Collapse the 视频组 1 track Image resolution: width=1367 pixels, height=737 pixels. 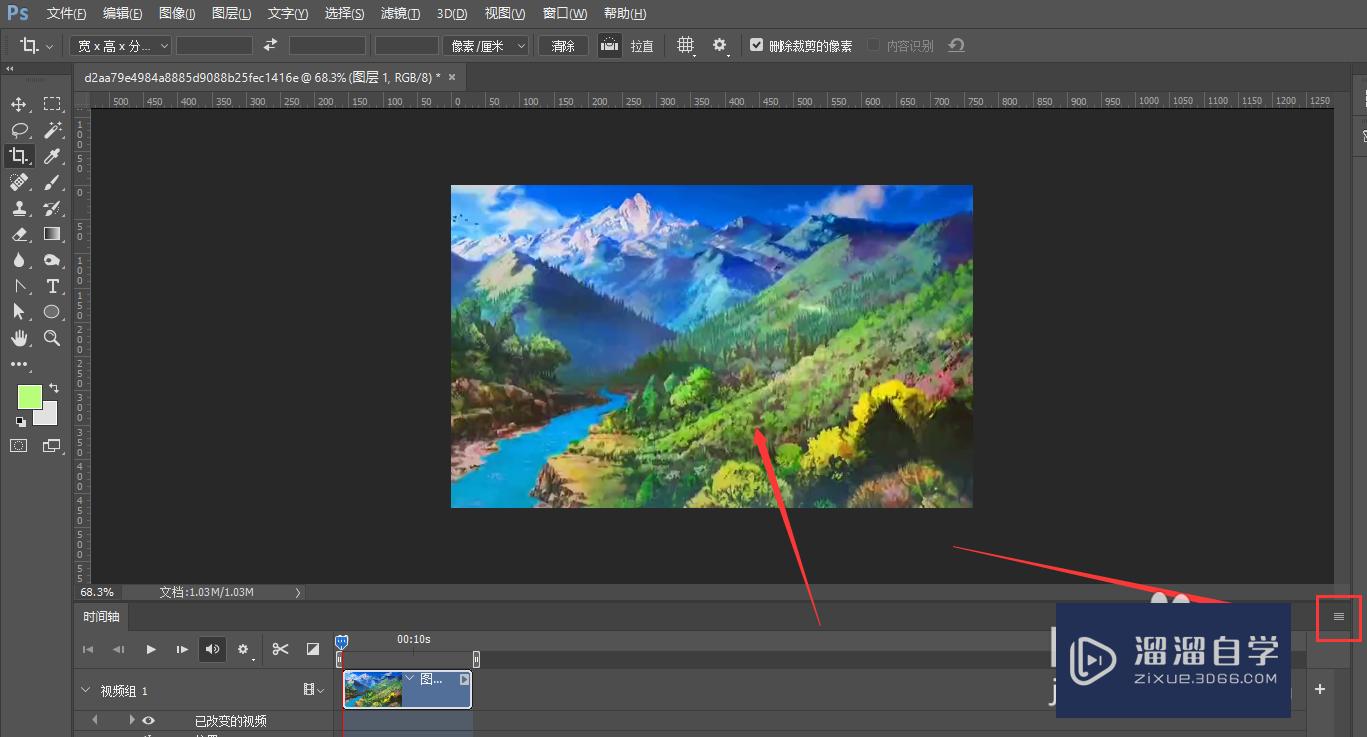click(85, 691)
